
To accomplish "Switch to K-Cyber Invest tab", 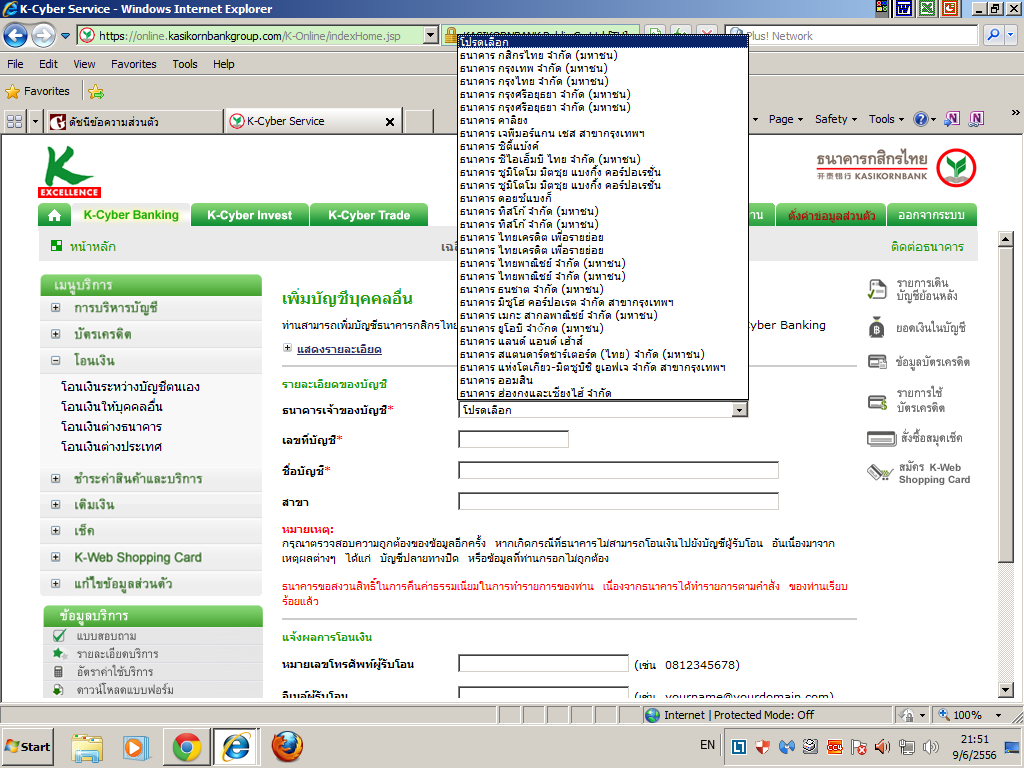I will coord(249,215).
